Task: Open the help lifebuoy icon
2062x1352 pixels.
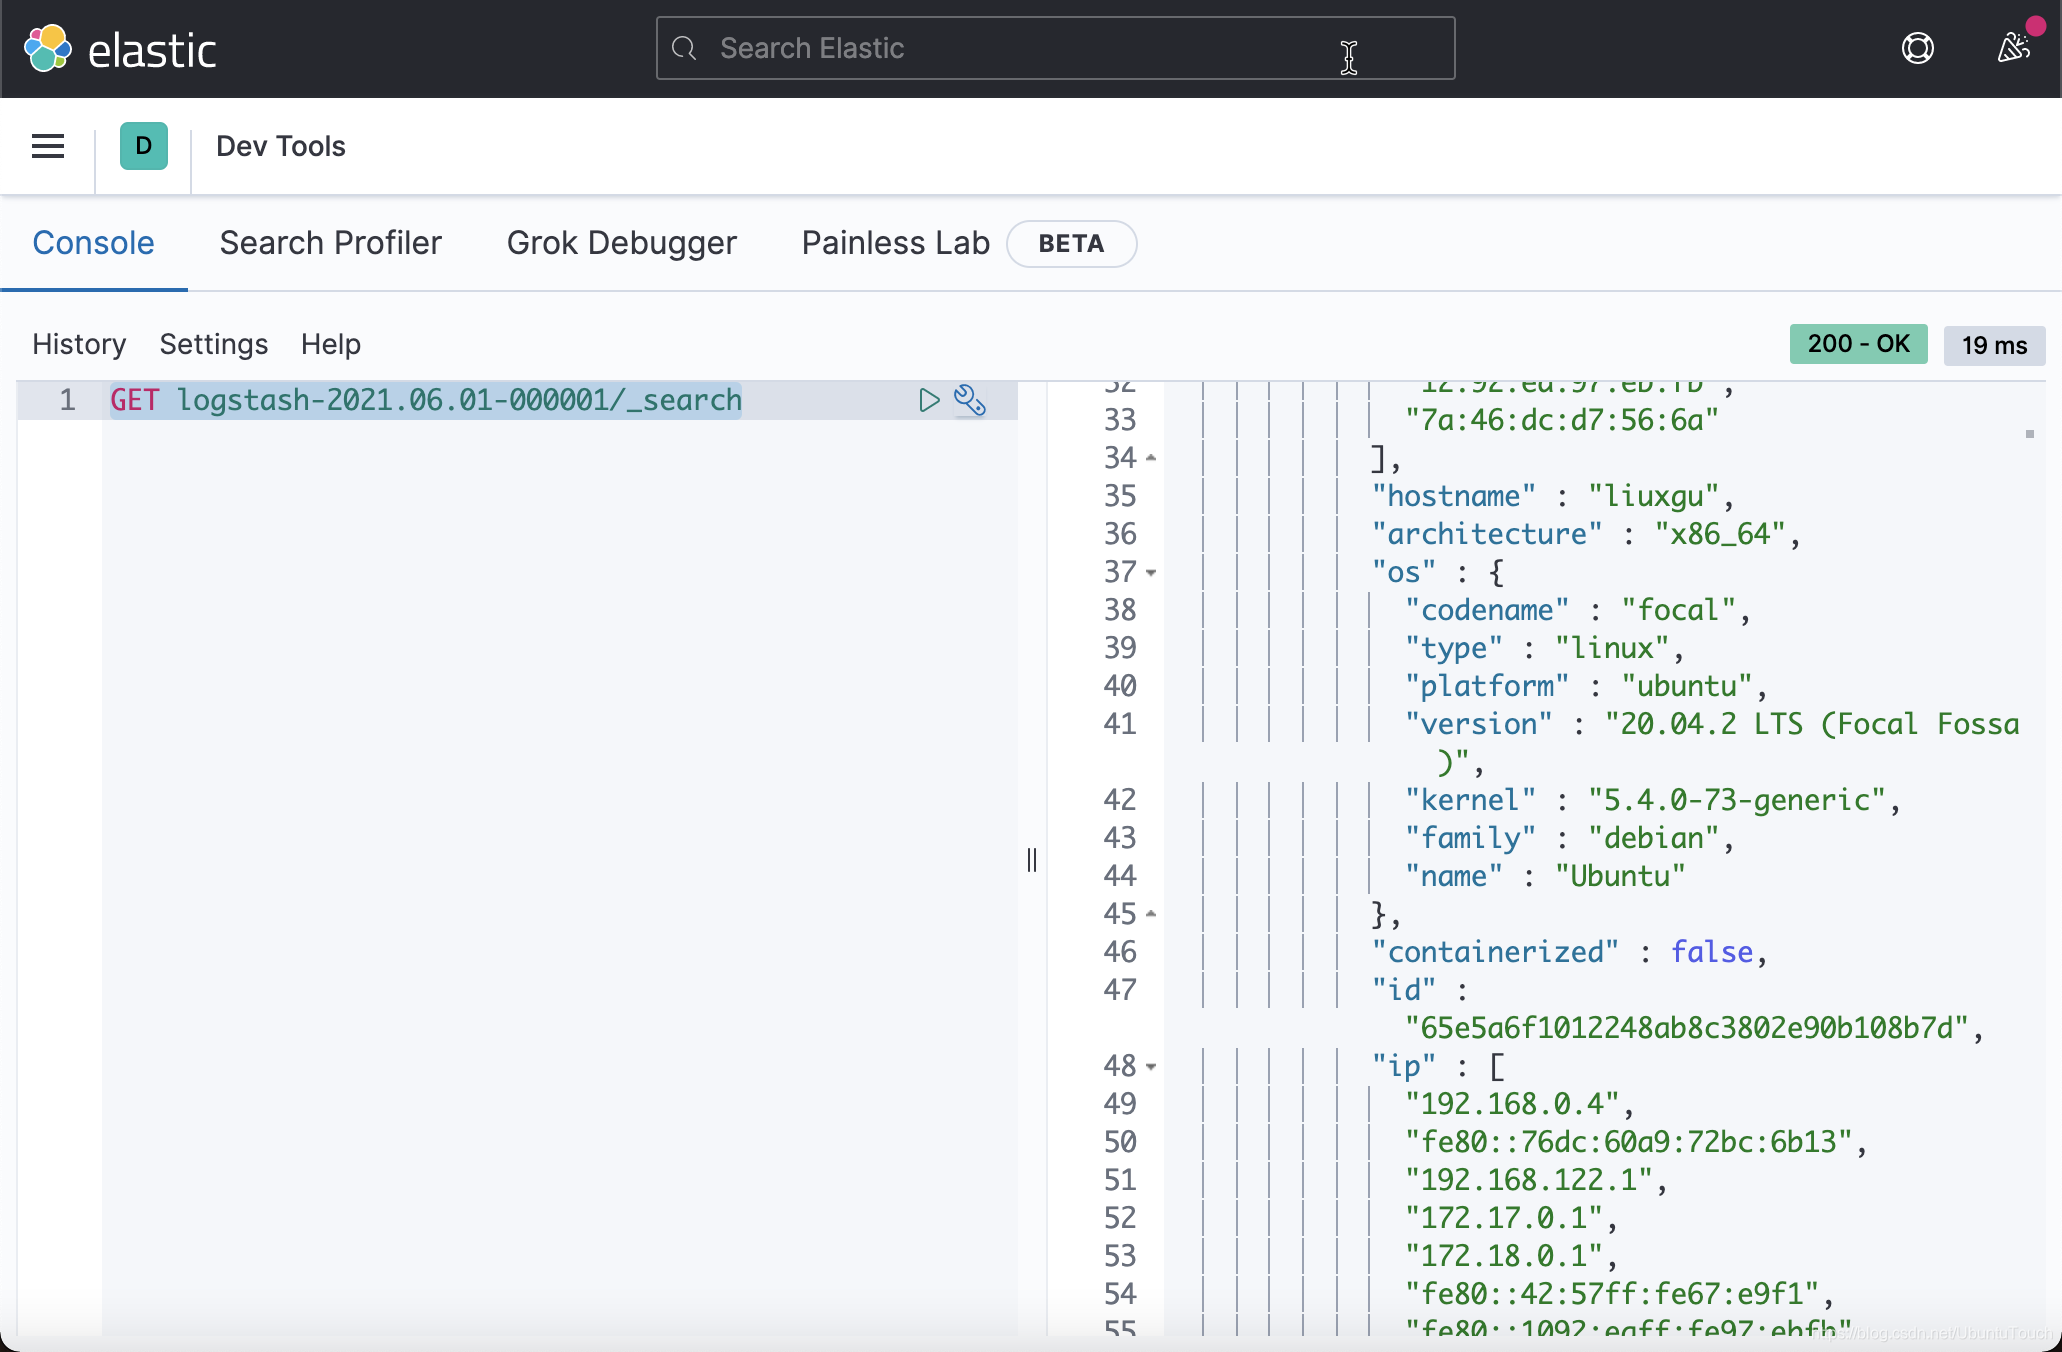Action: point(1917,48)
